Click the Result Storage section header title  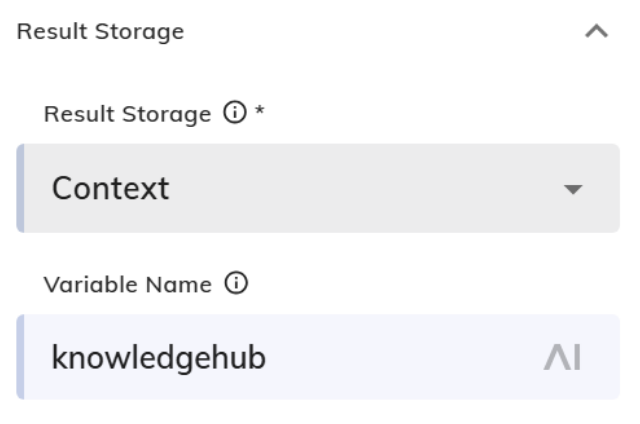pos(101,32)
